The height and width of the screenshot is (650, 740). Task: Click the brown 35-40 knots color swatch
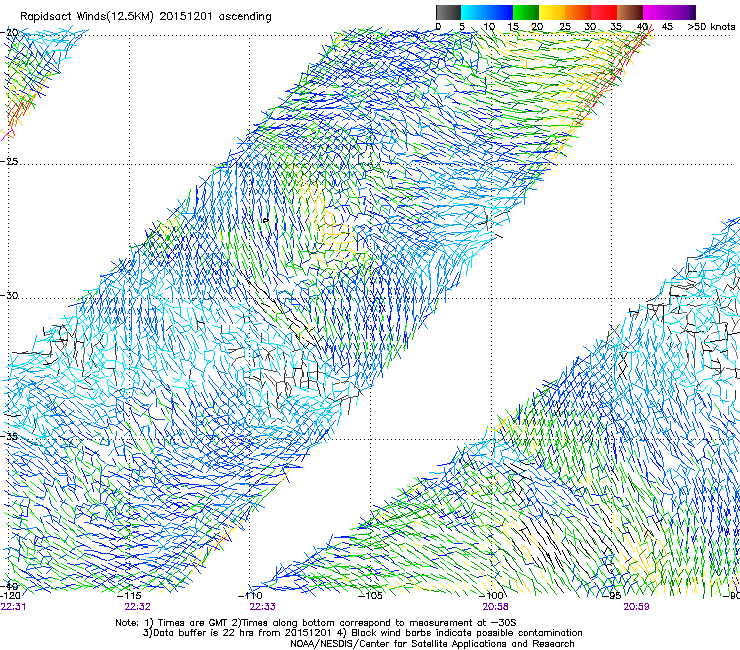point(630,12)
